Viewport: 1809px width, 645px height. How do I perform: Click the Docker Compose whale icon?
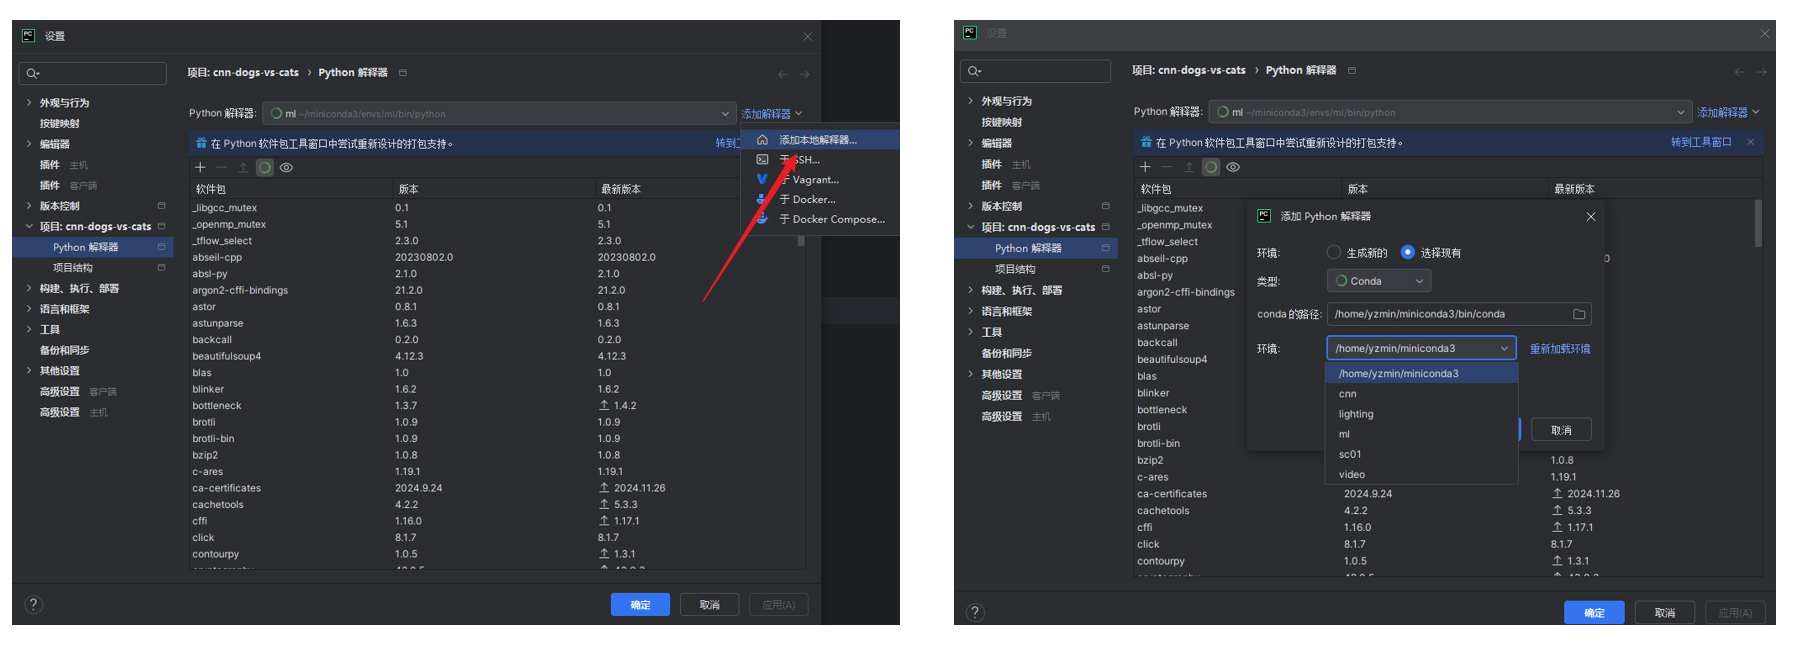coord(762,219)
